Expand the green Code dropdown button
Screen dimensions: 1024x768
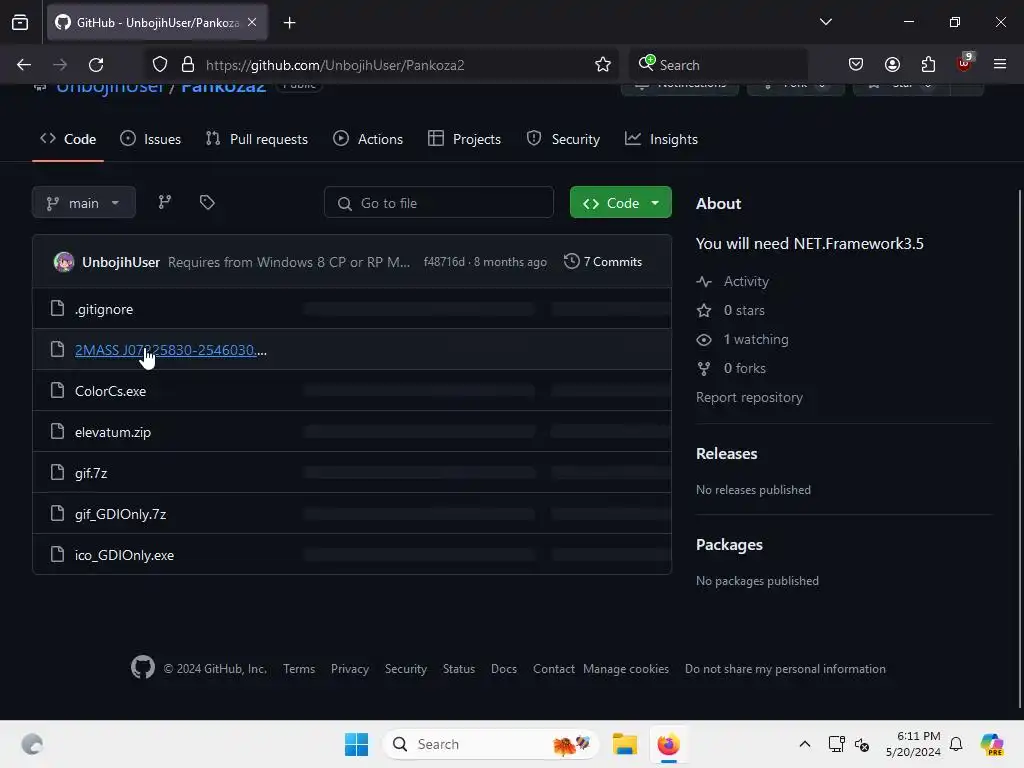(x=620, y=202)
